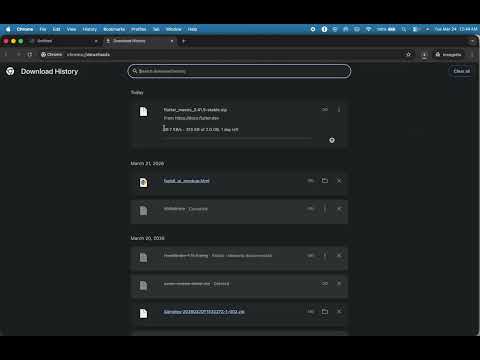The image size is (480, 360).
Task: Remove the March 20 failed download entry
Action: tap(339, 256)
